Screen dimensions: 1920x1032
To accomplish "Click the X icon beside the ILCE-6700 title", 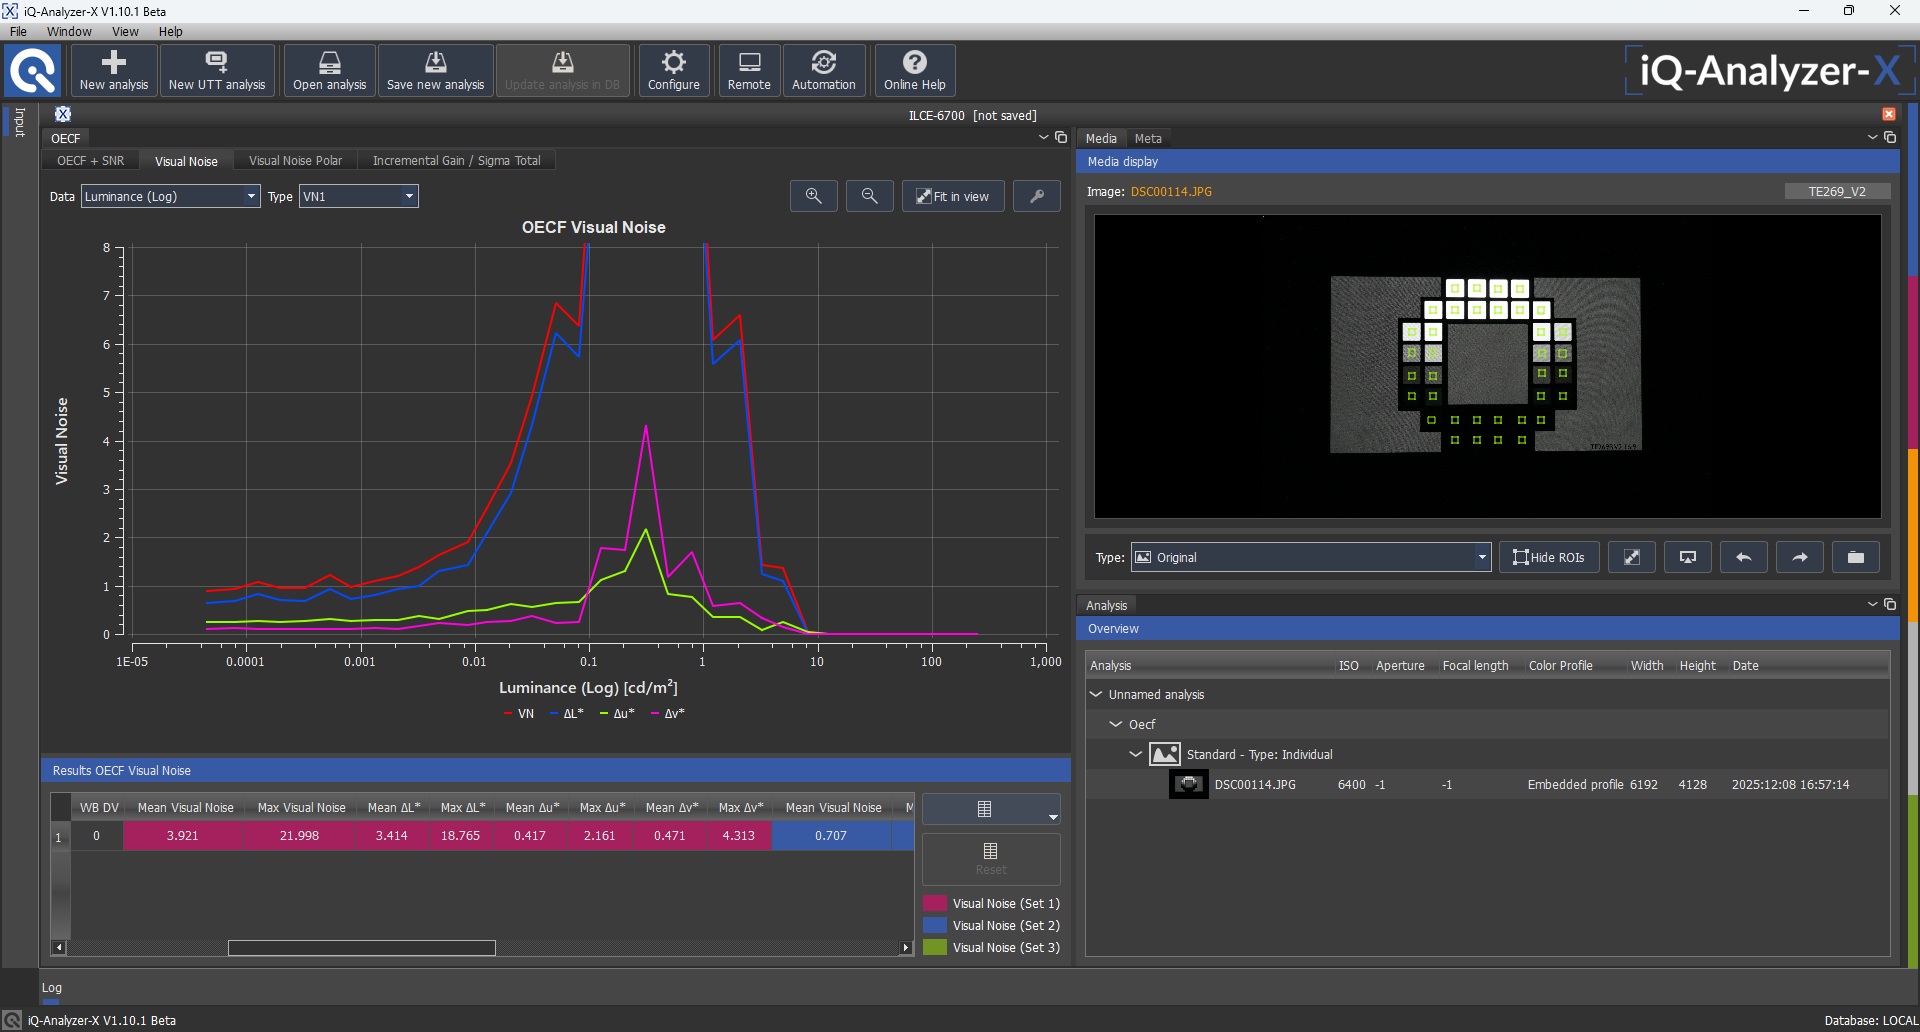I will click(63, 114).
